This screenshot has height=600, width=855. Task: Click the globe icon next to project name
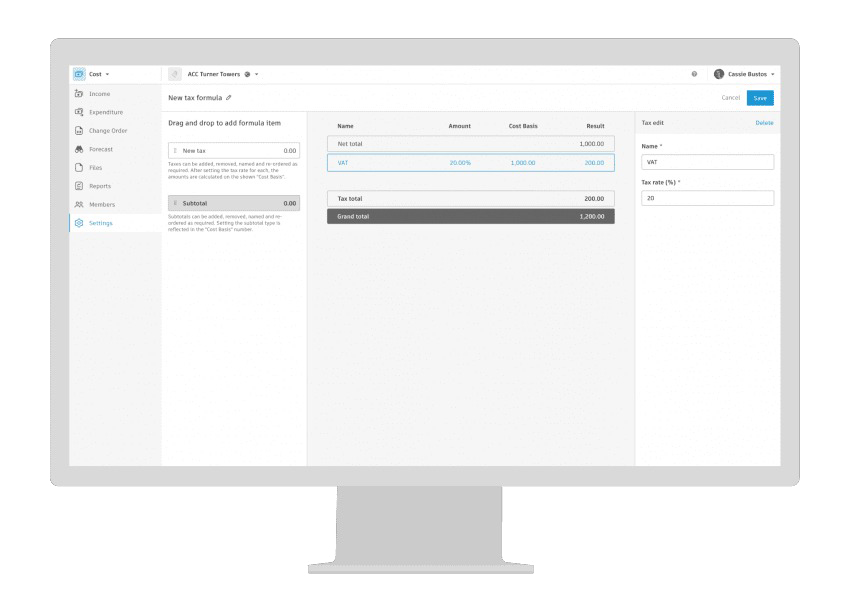click(247, 74)
